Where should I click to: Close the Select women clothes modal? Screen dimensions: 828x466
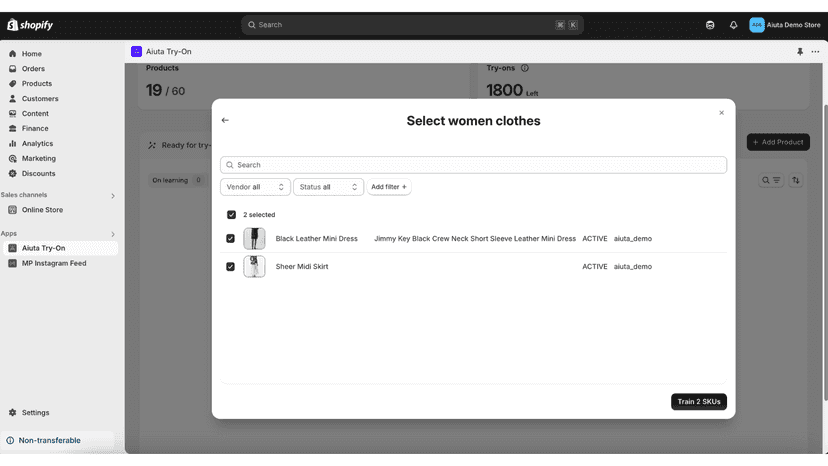721,113
